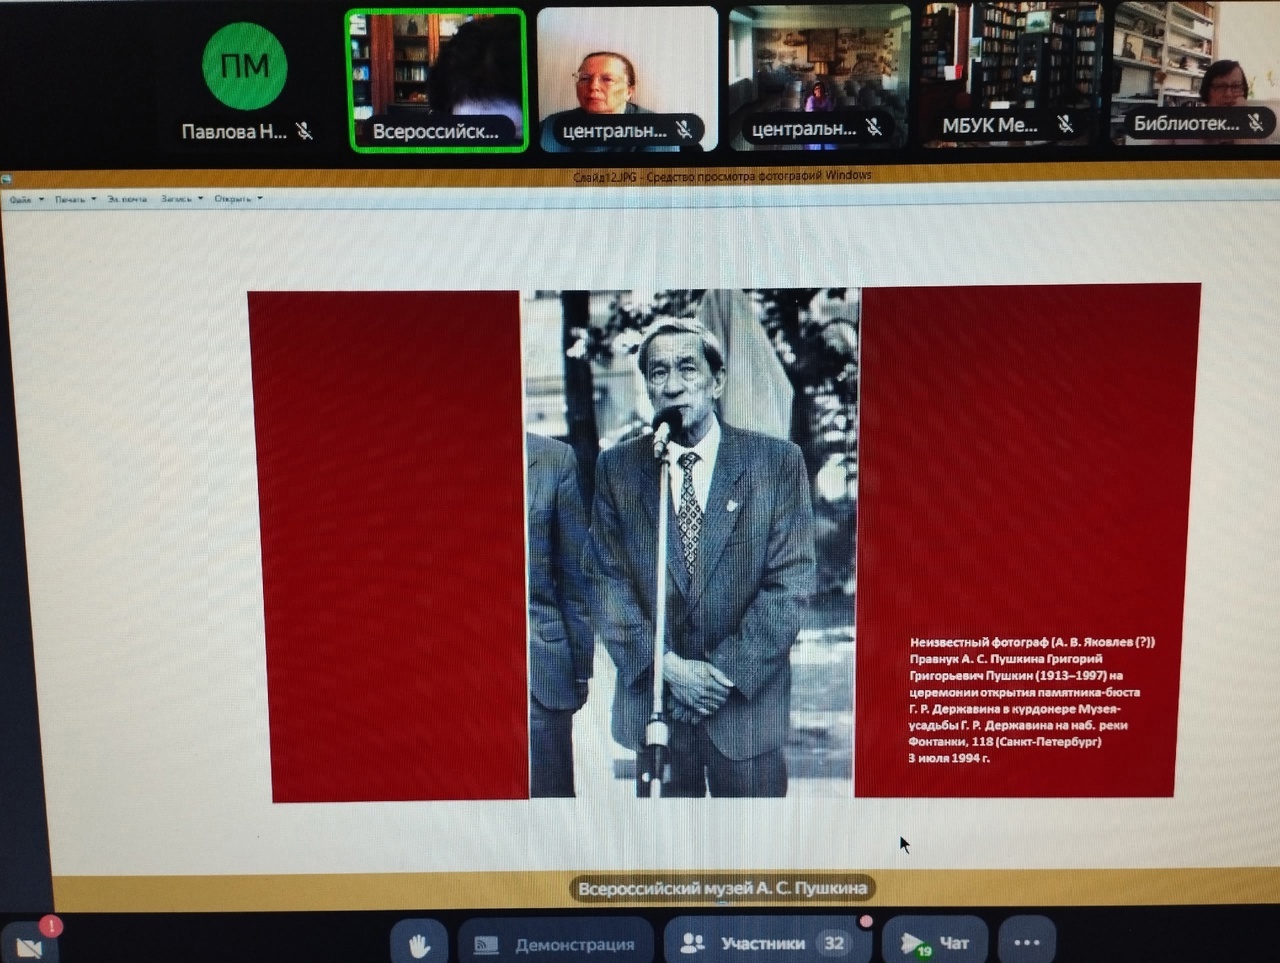Screen dimensions: 1280x963
Task: Click the photo viewer window icon
Action: pos(6,179)
